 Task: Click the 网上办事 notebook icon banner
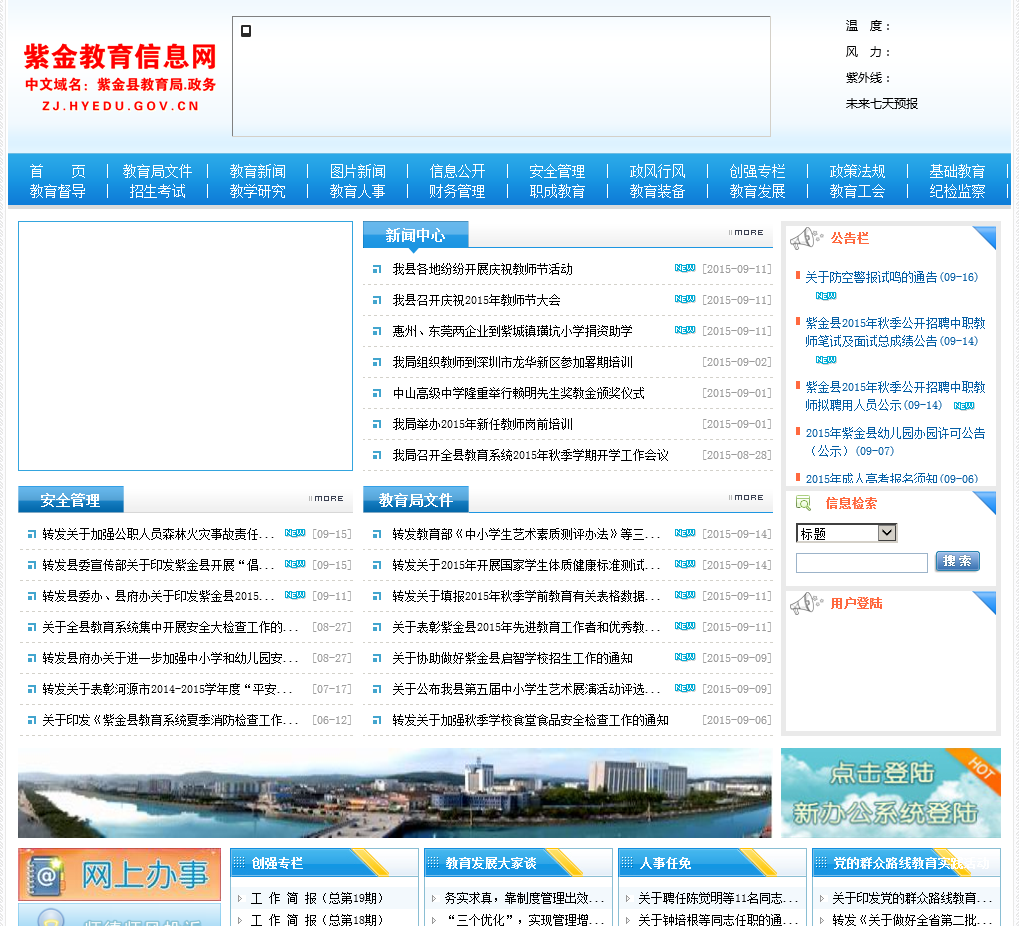tap(119, 875)
